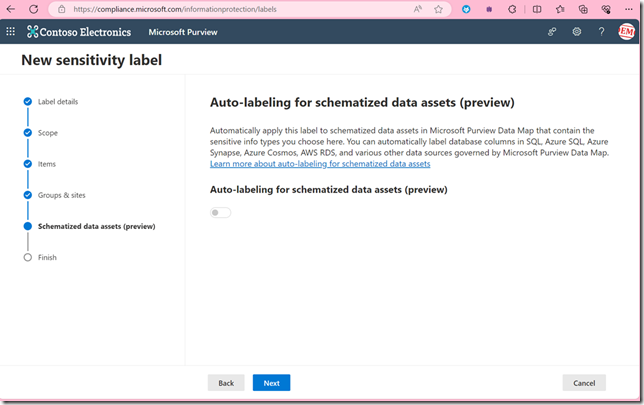Open the settings gear in Purview header

click(x=577, y=31)
